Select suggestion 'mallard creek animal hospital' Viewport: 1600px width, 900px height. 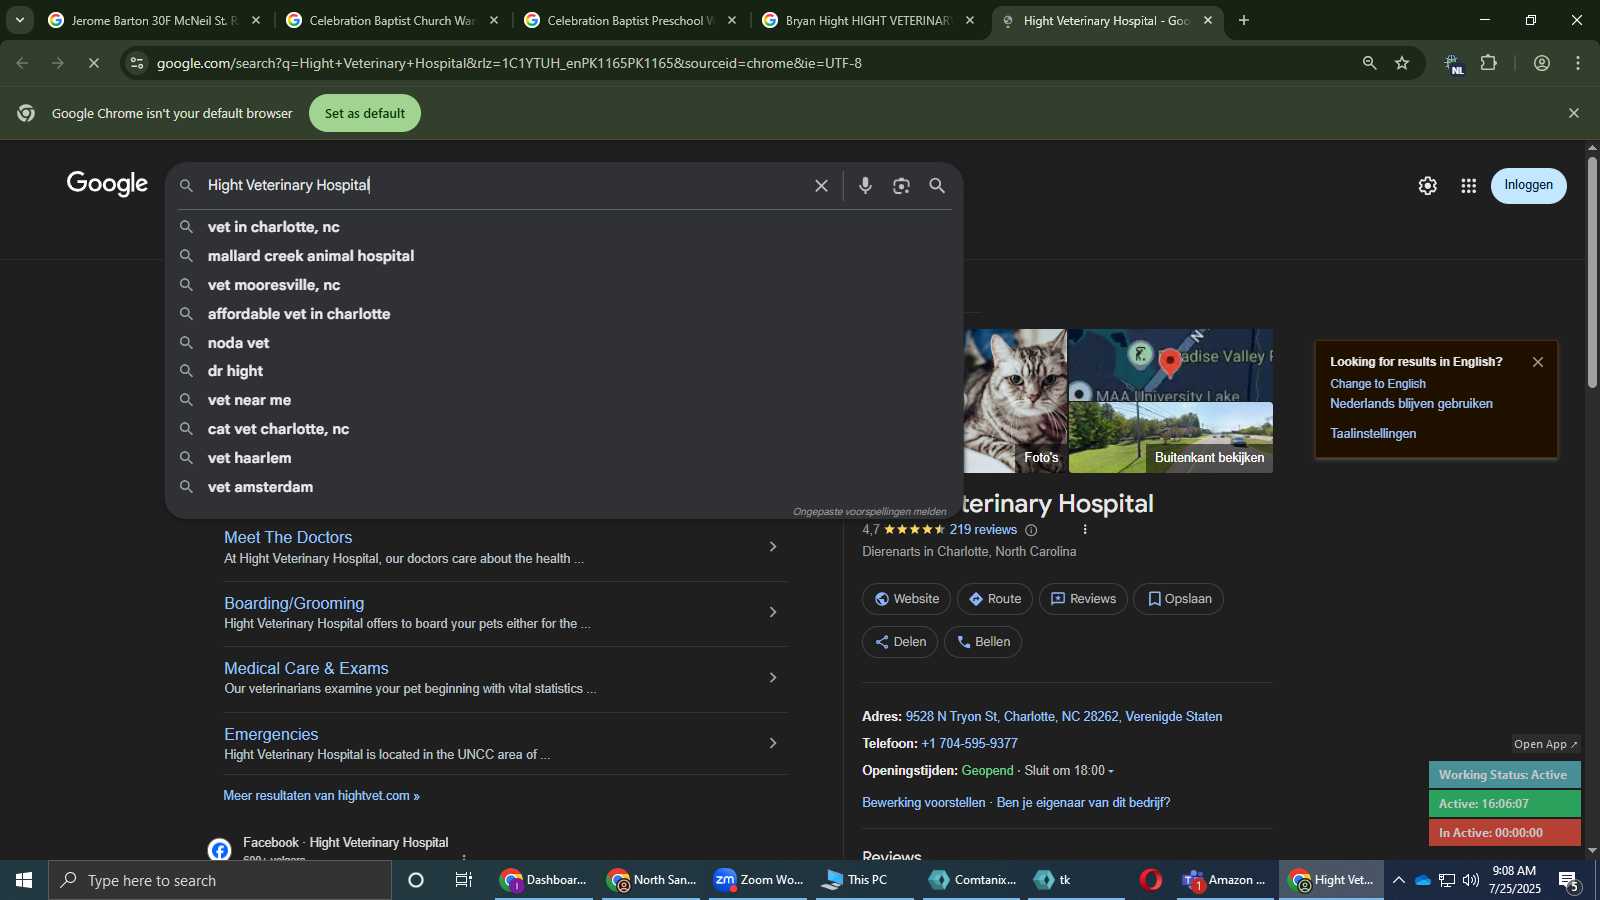[x=564, y=256]
